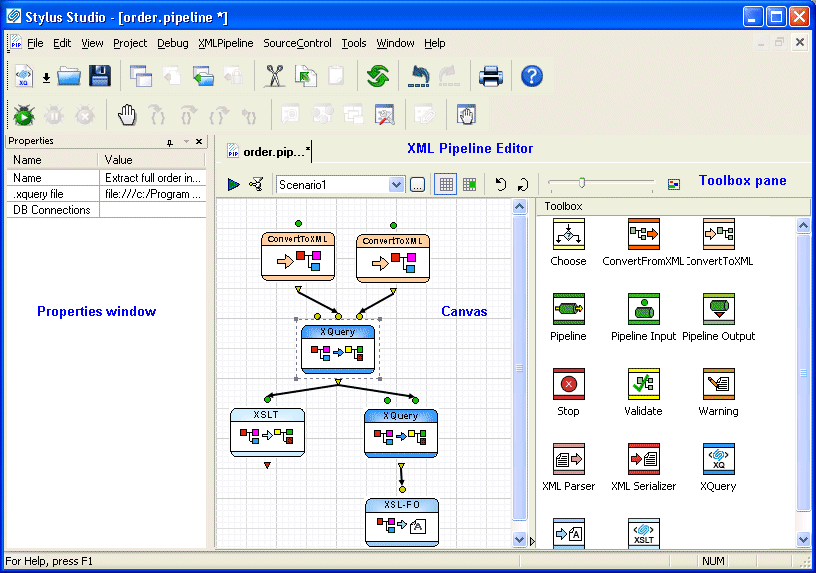816x573 pixels.
Task: Open the Properties window options arrow
Action: (185, 142)
